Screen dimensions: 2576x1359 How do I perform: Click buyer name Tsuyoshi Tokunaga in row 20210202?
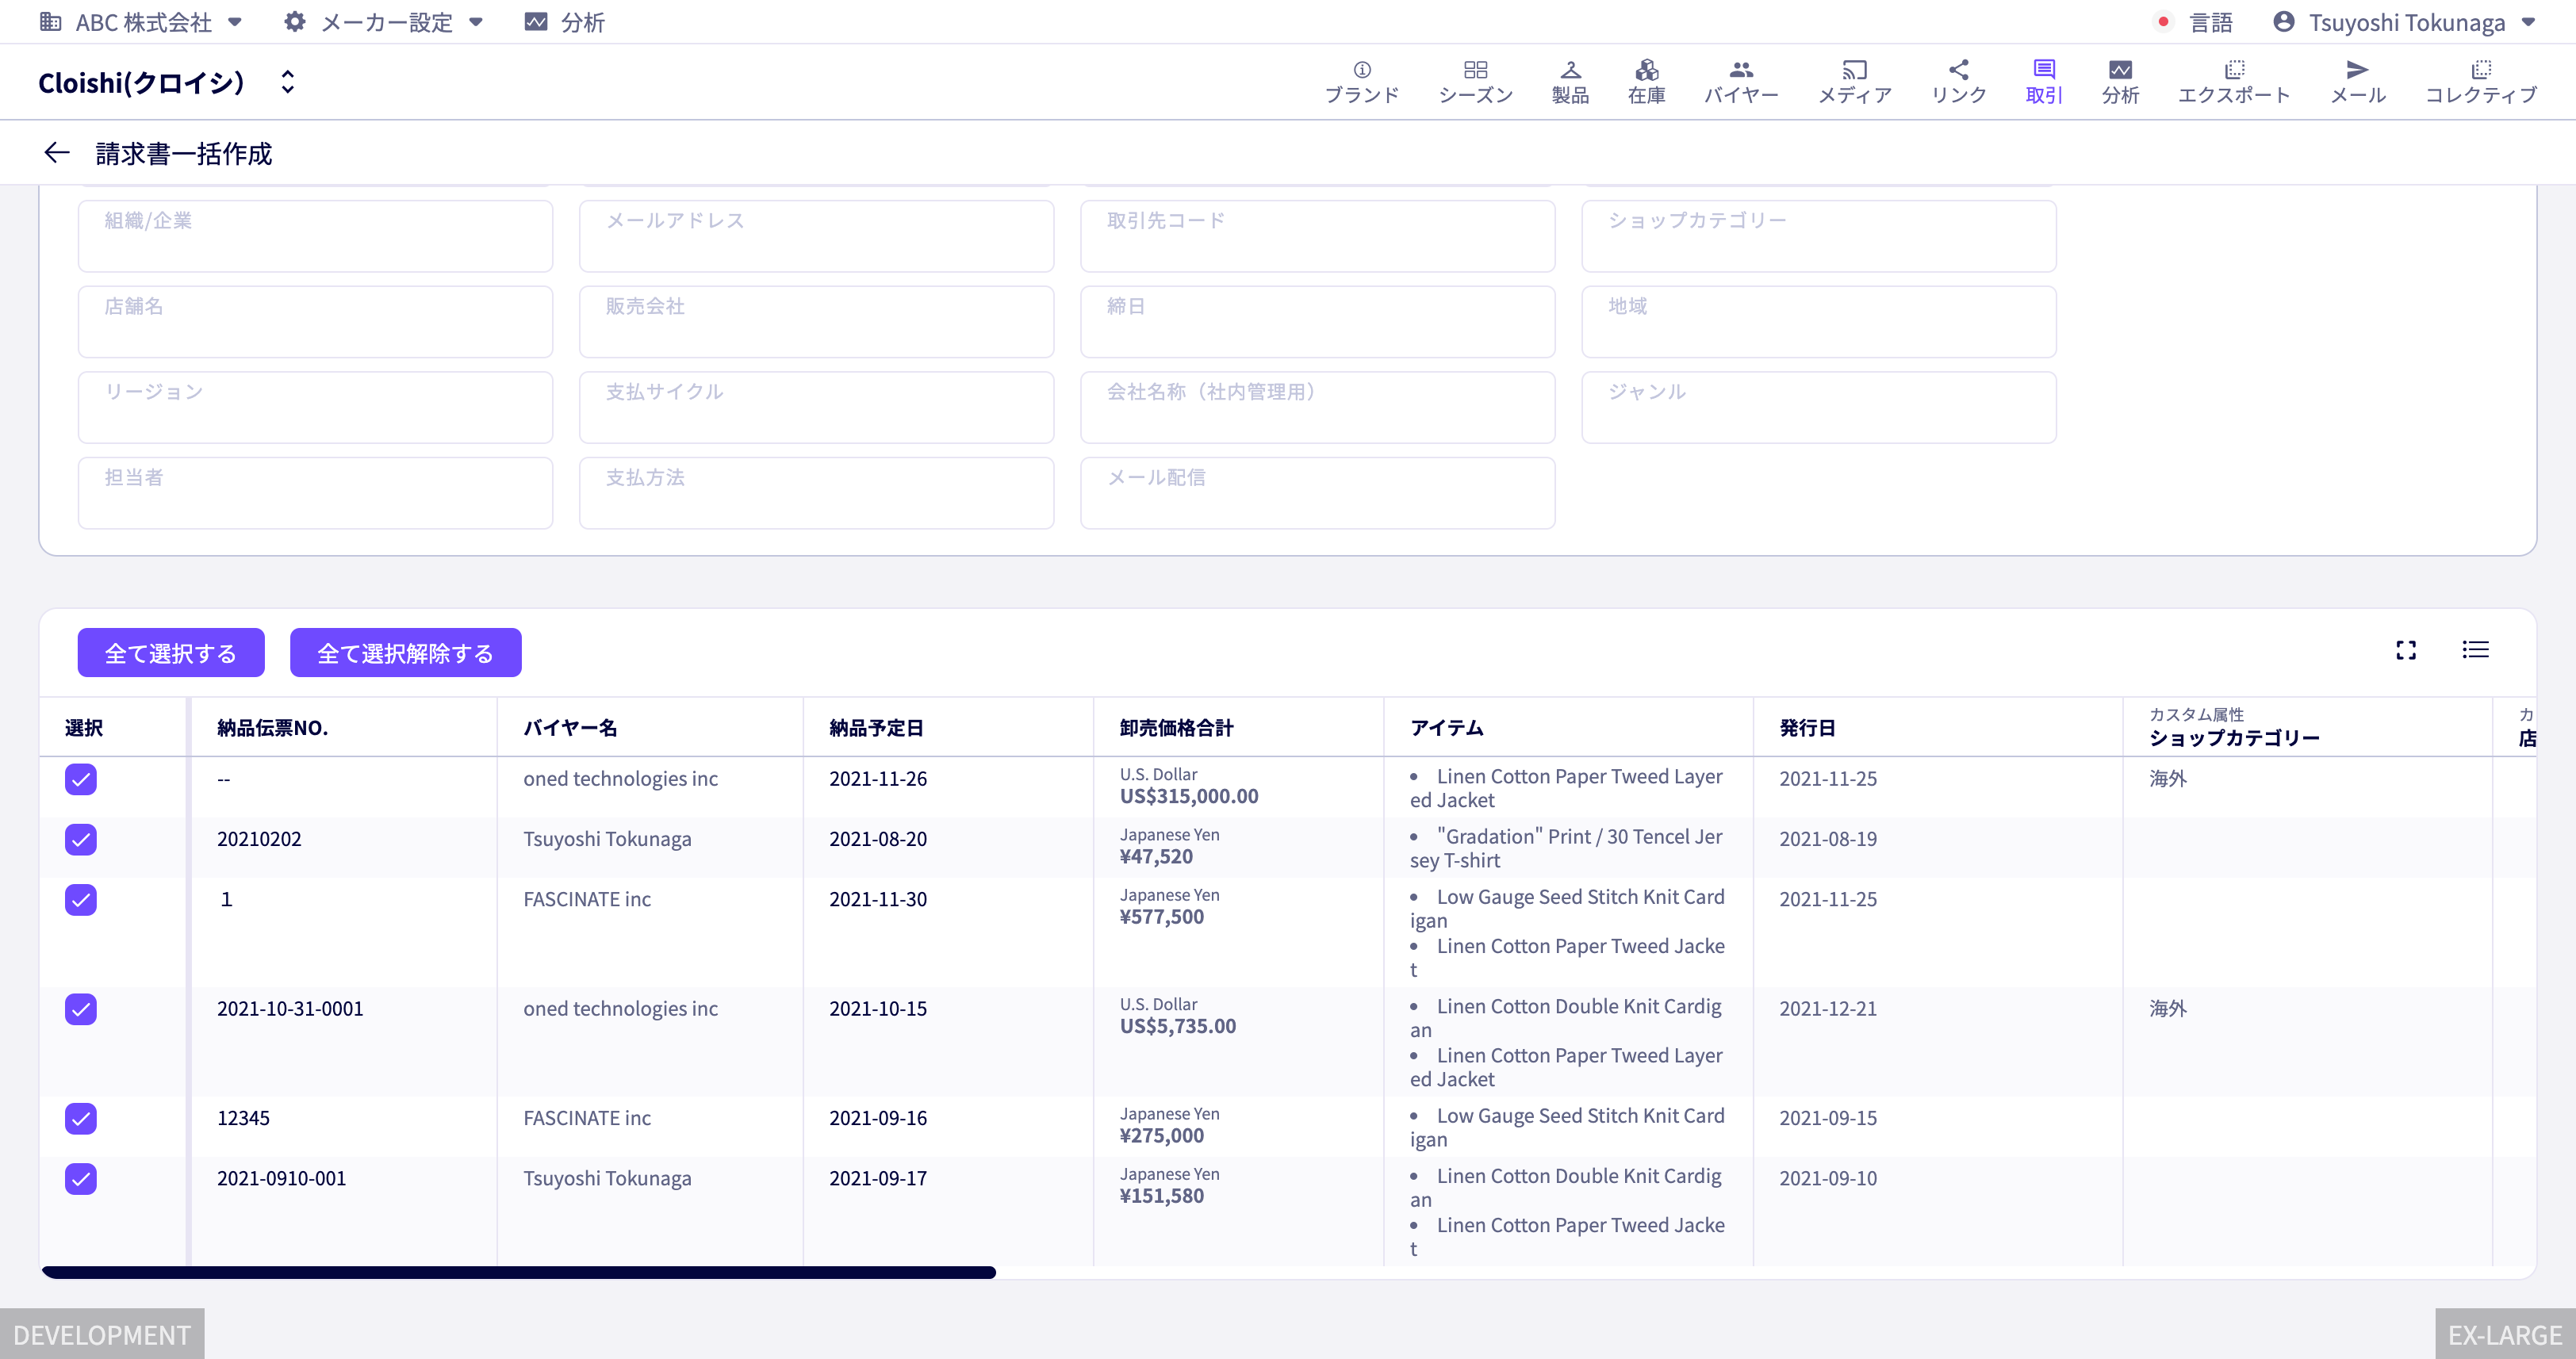pyautogui.click(x=607, y=839)
